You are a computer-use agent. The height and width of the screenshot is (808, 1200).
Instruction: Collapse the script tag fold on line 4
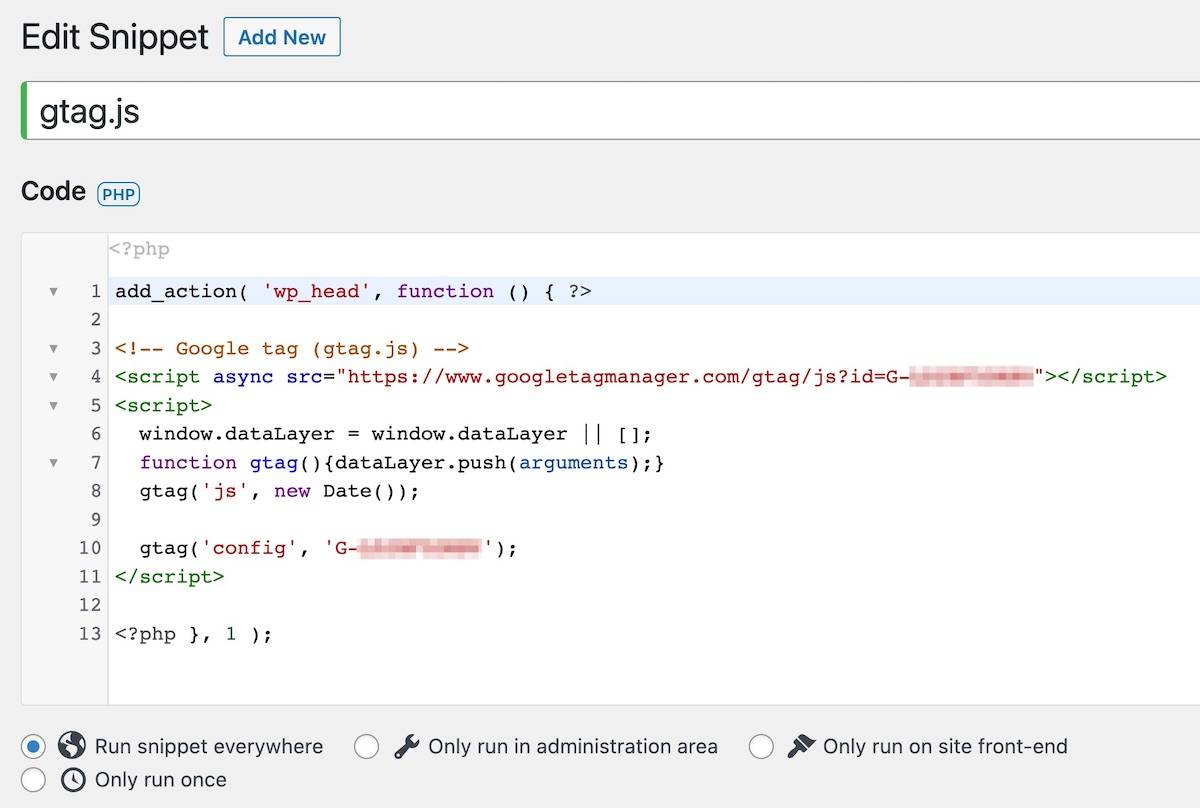[x=53, y=377]
